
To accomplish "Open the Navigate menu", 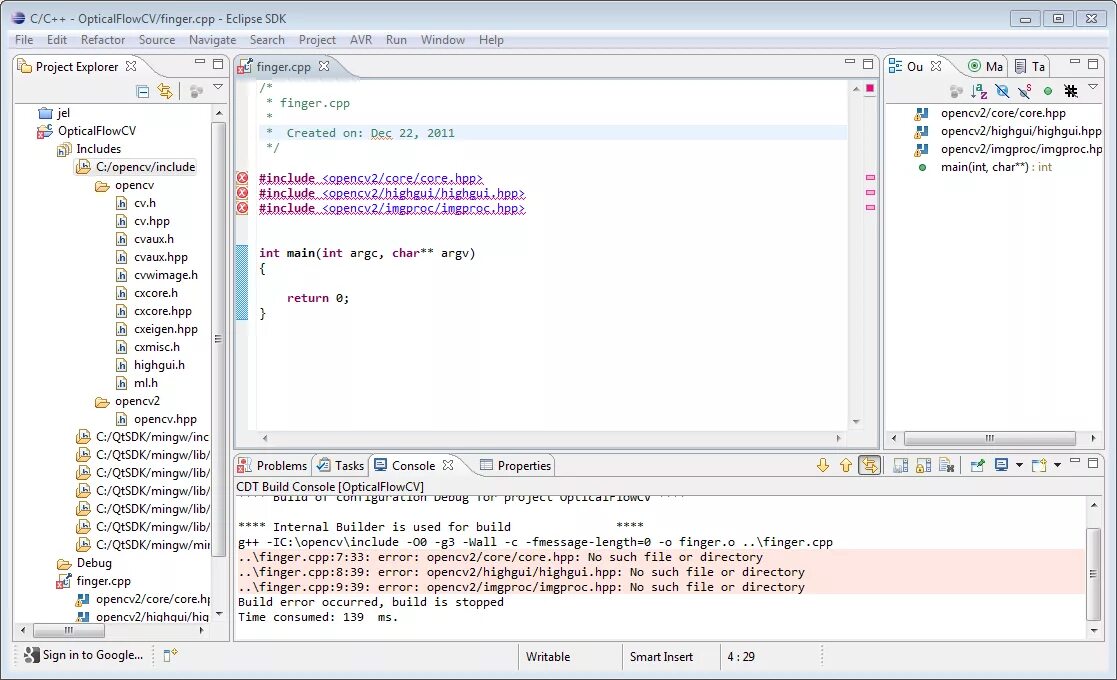I will click(212, 40).
